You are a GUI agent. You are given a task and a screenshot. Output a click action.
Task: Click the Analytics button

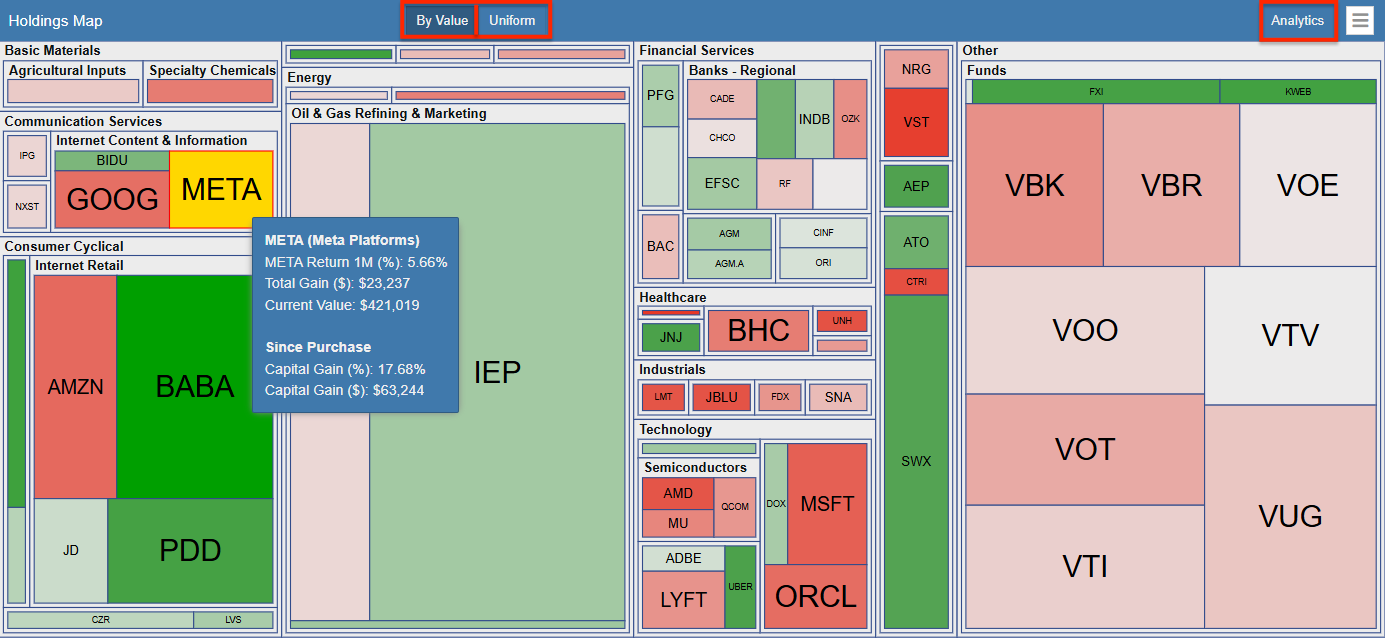pos(1297,20)
